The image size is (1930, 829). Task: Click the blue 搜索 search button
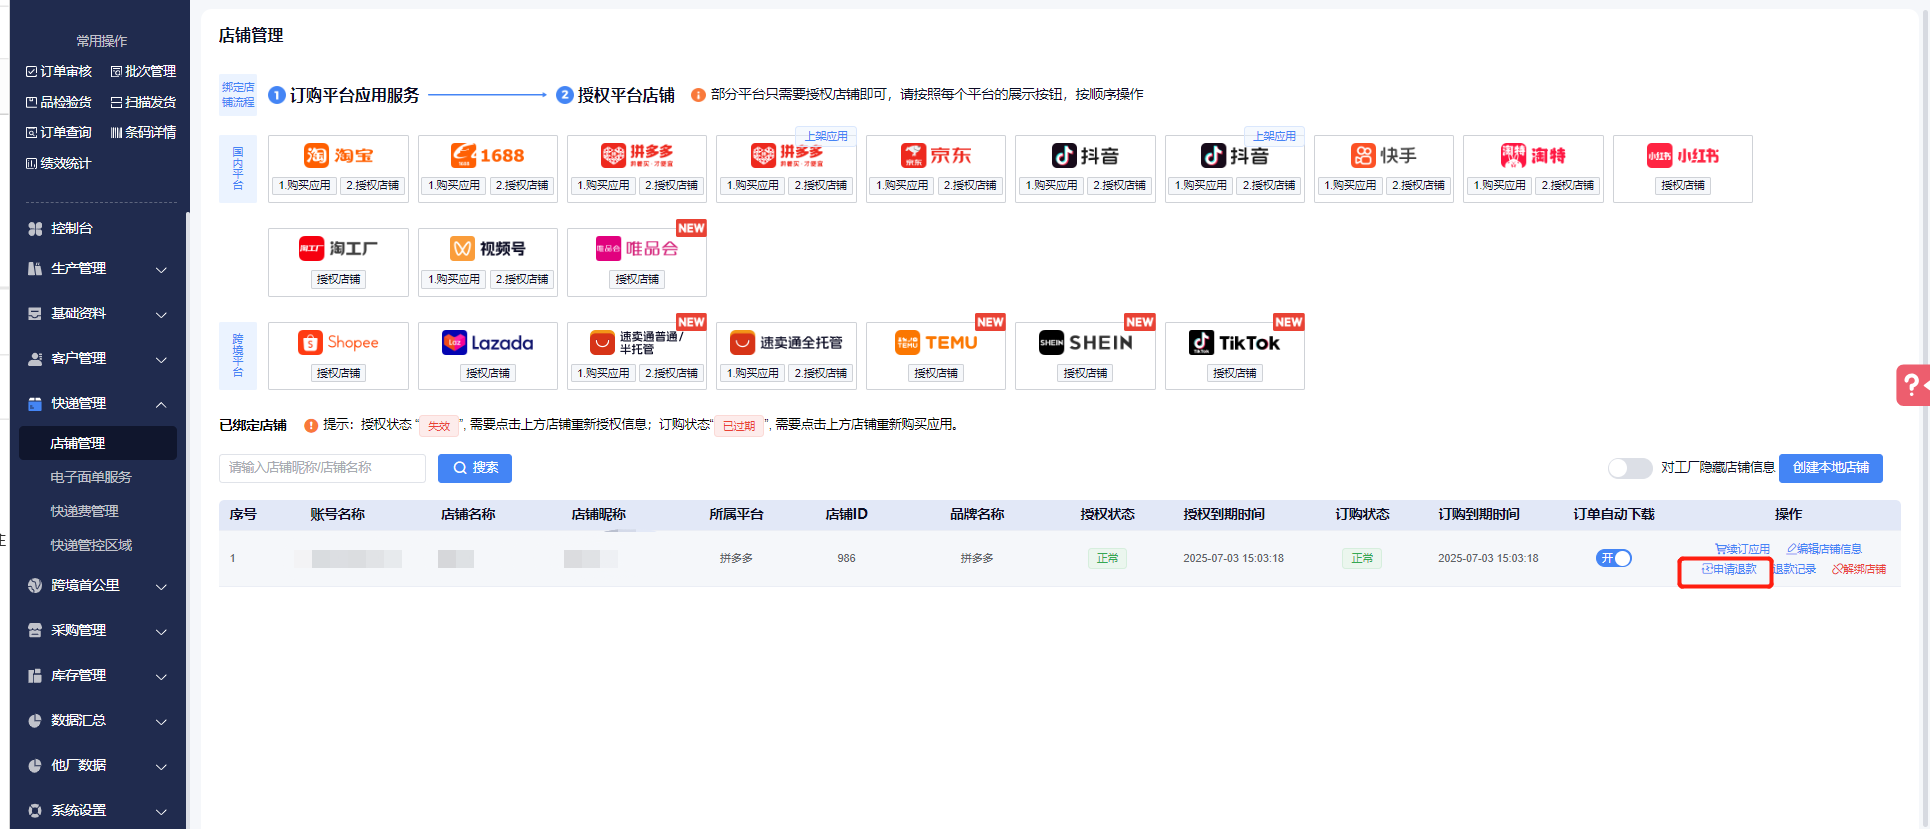475,468
